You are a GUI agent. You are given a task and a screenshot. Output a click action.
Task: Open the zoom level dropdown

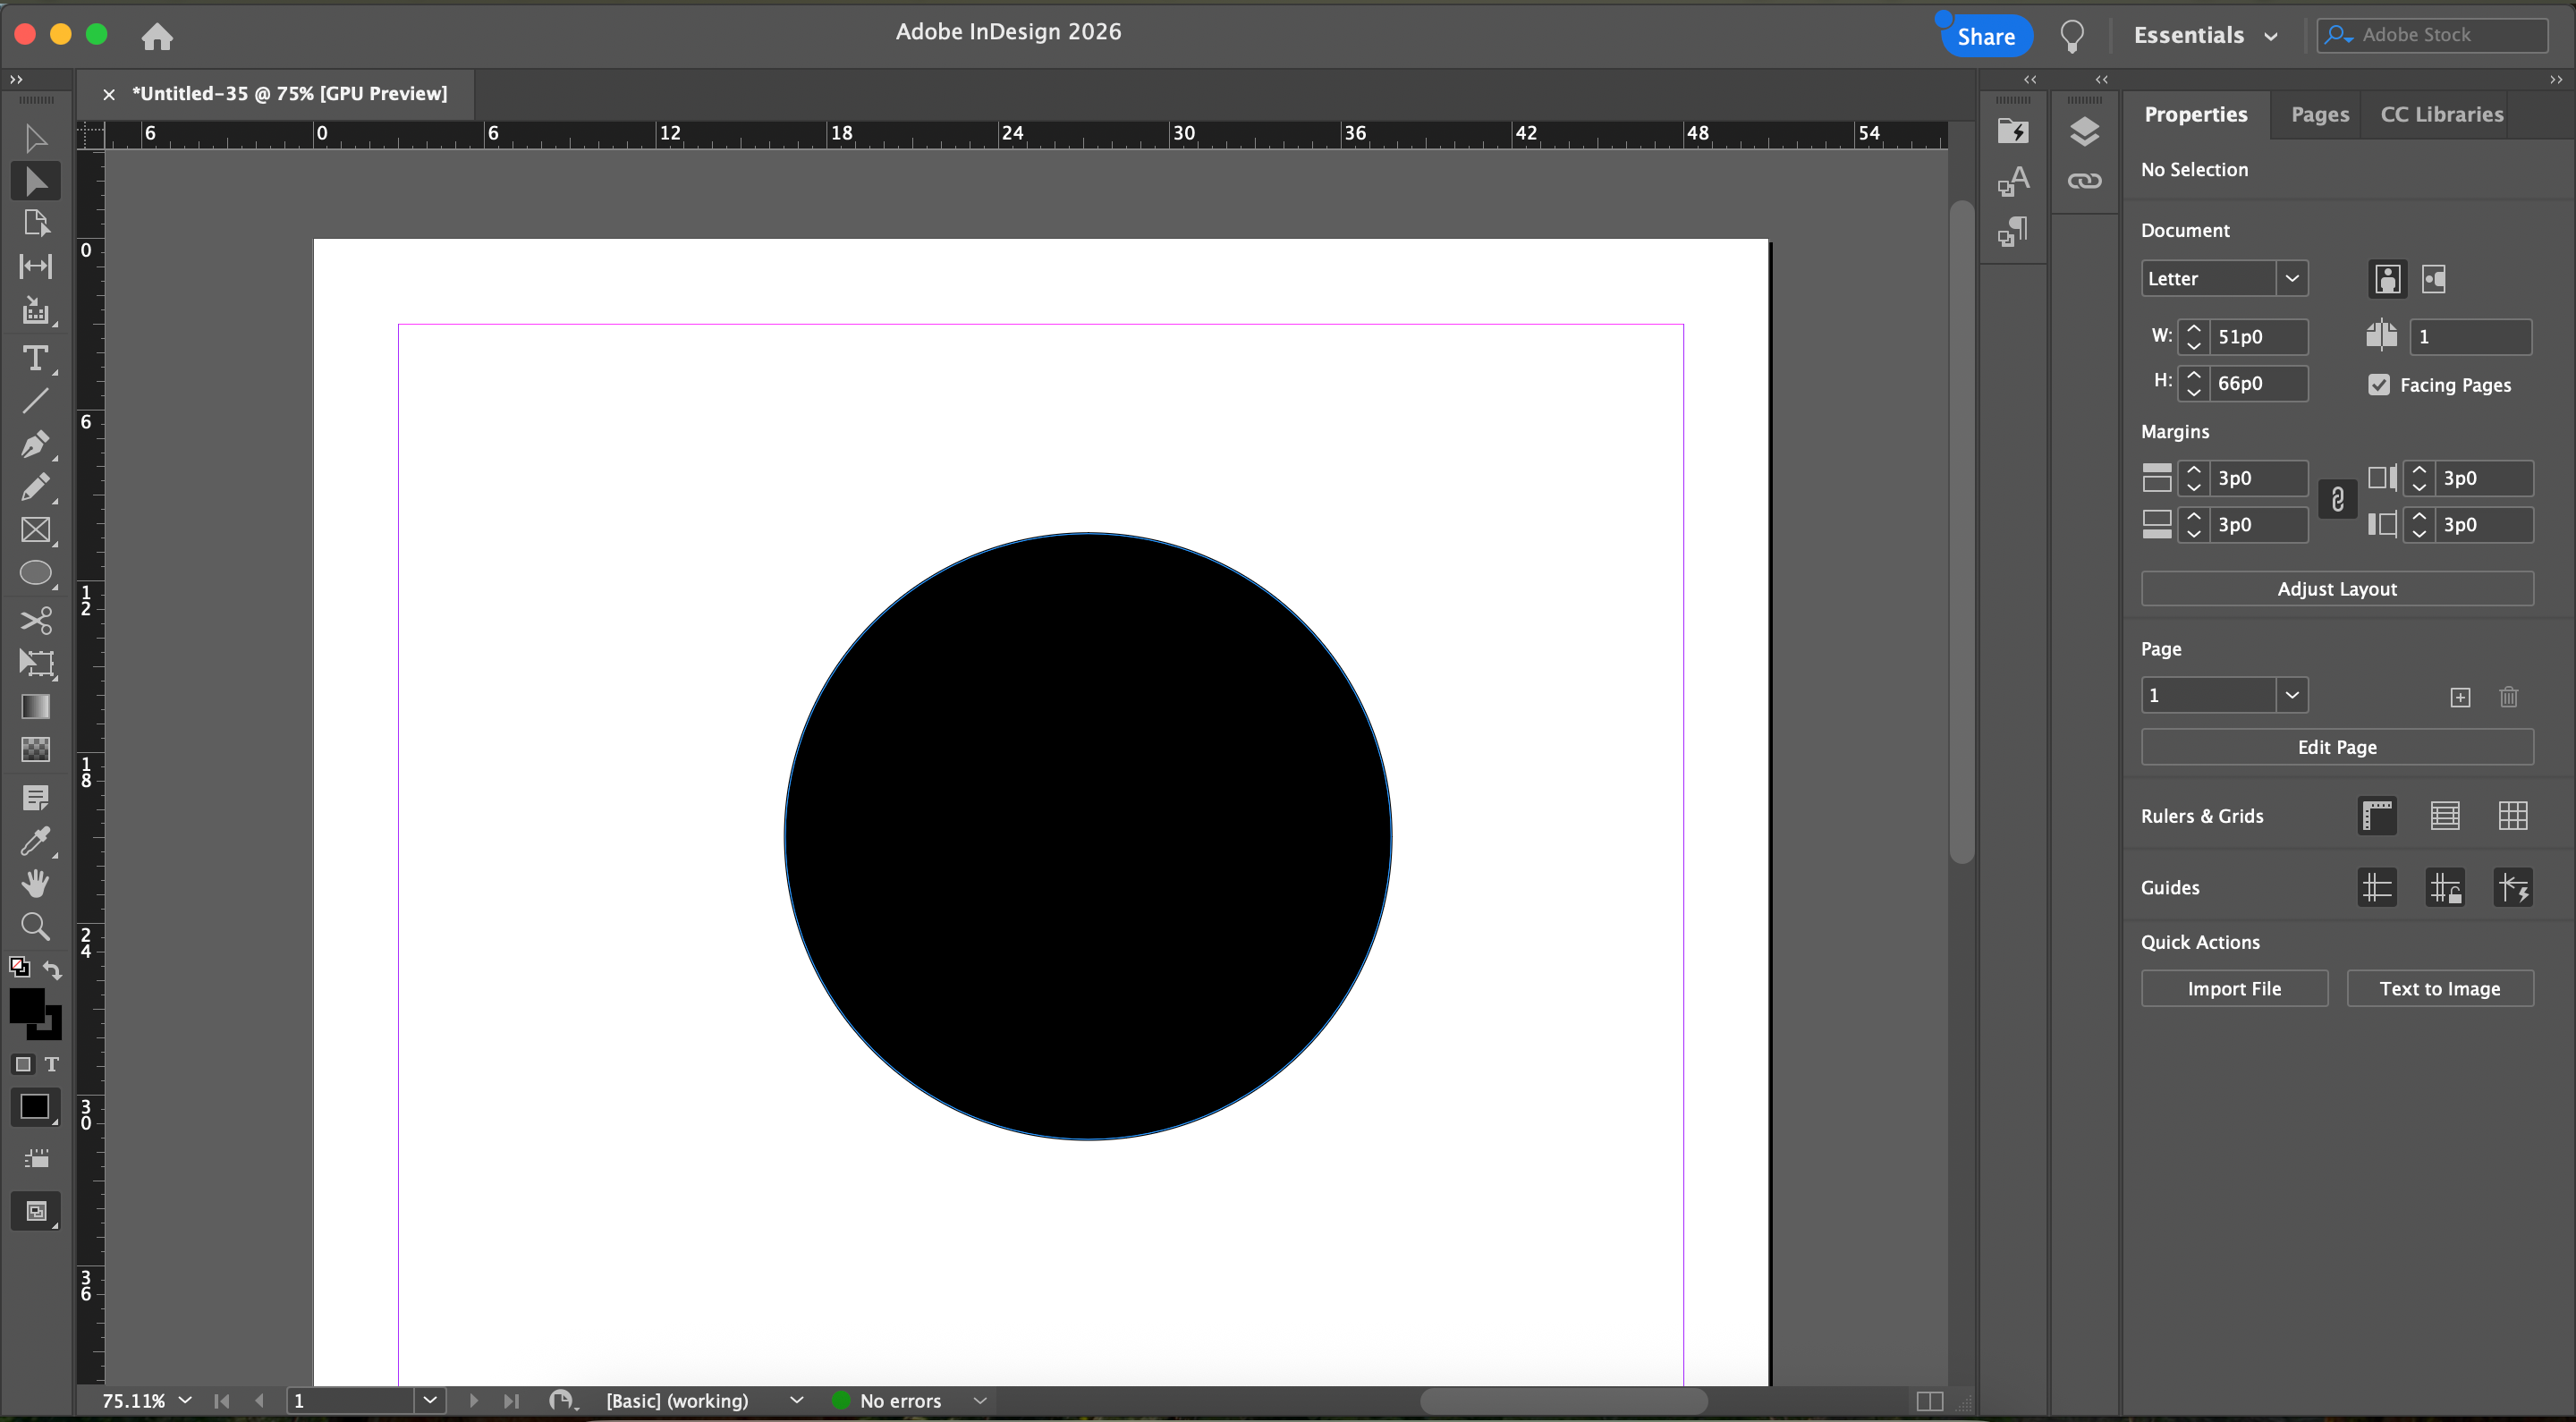pyautogui.click(x=185, y=1400)
